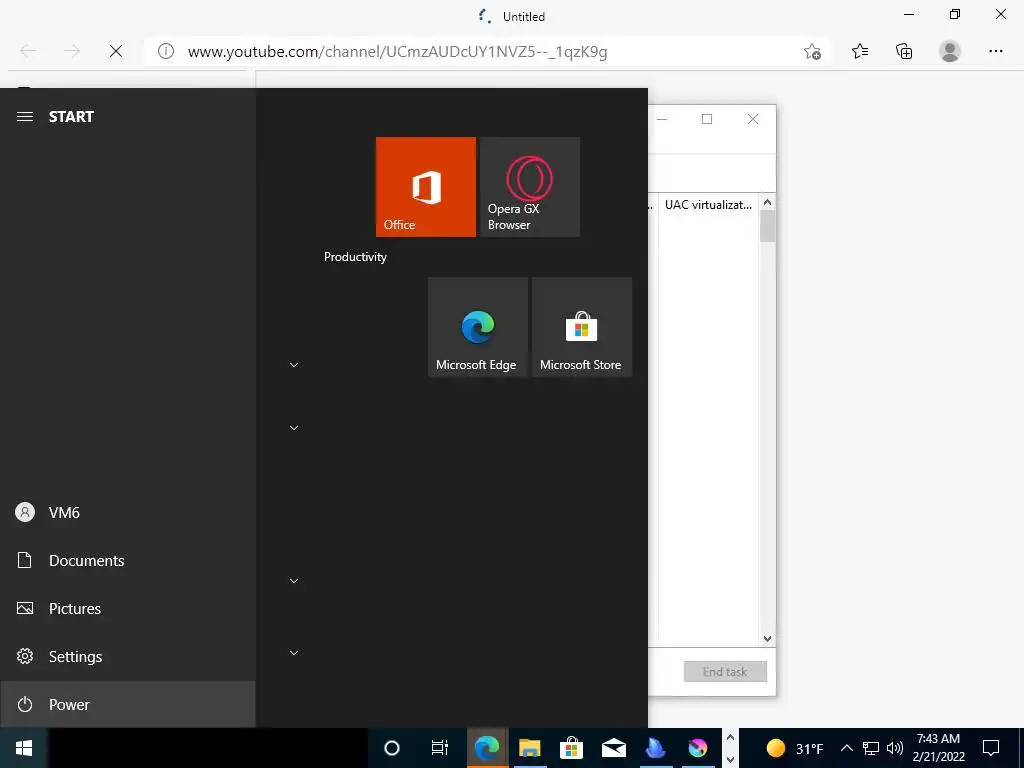Open the blue sail app on taskbar
Viewport: 1024px width, 768px height.
click(656, 748)
